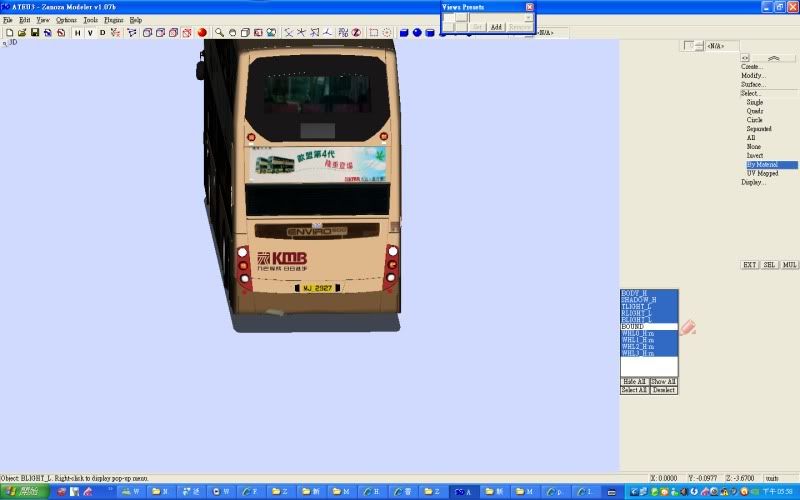Click Select All objects button
This screenshot has height=500, width=800.
634,390
